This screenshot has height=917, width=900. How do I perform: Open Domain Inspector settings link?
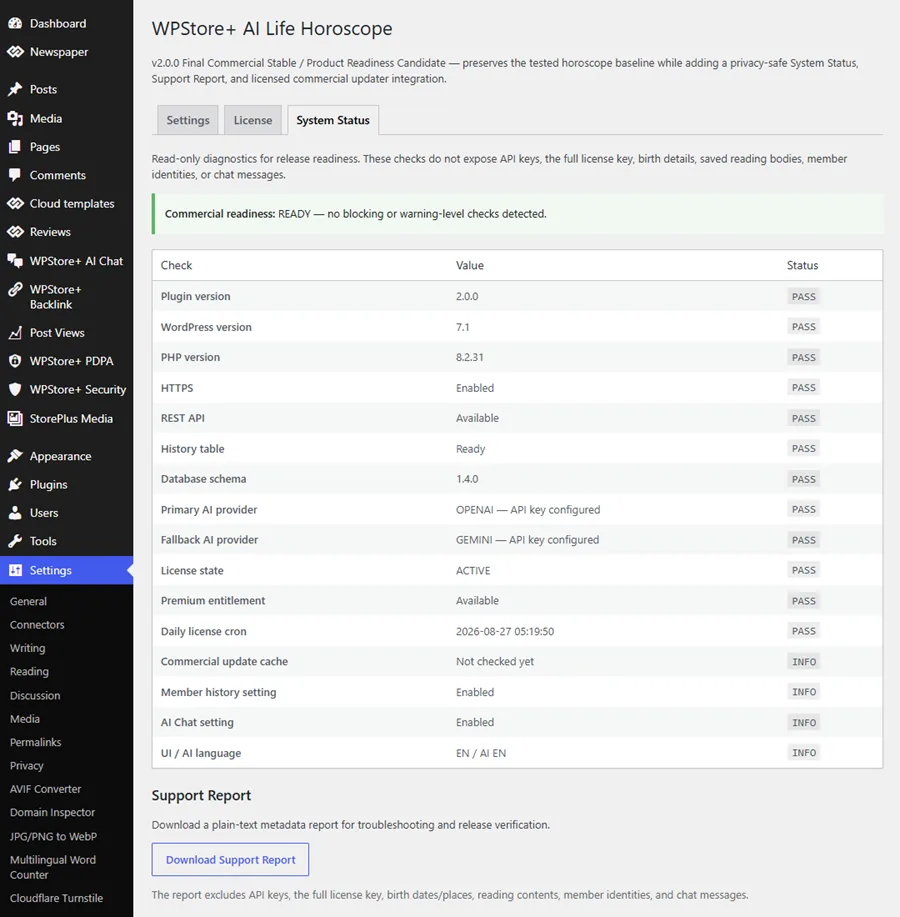[53, 812]
